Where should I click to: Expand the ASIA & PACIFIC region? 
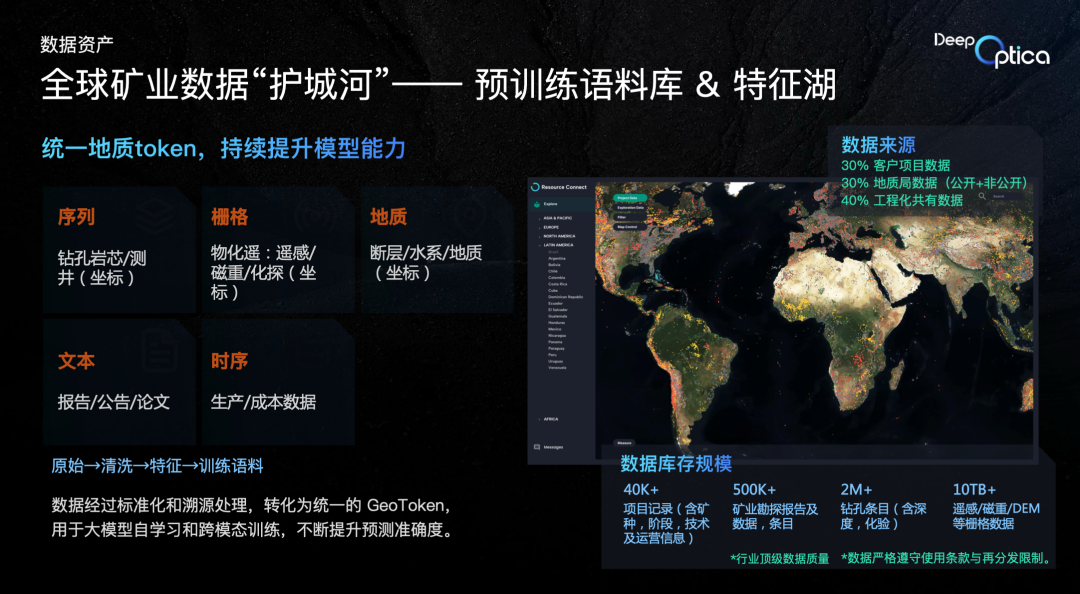(x=559, y=217)
